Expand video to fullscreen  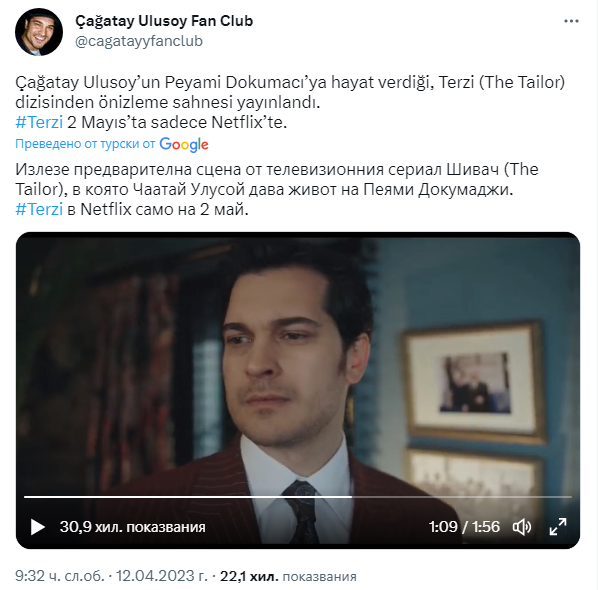558,527
